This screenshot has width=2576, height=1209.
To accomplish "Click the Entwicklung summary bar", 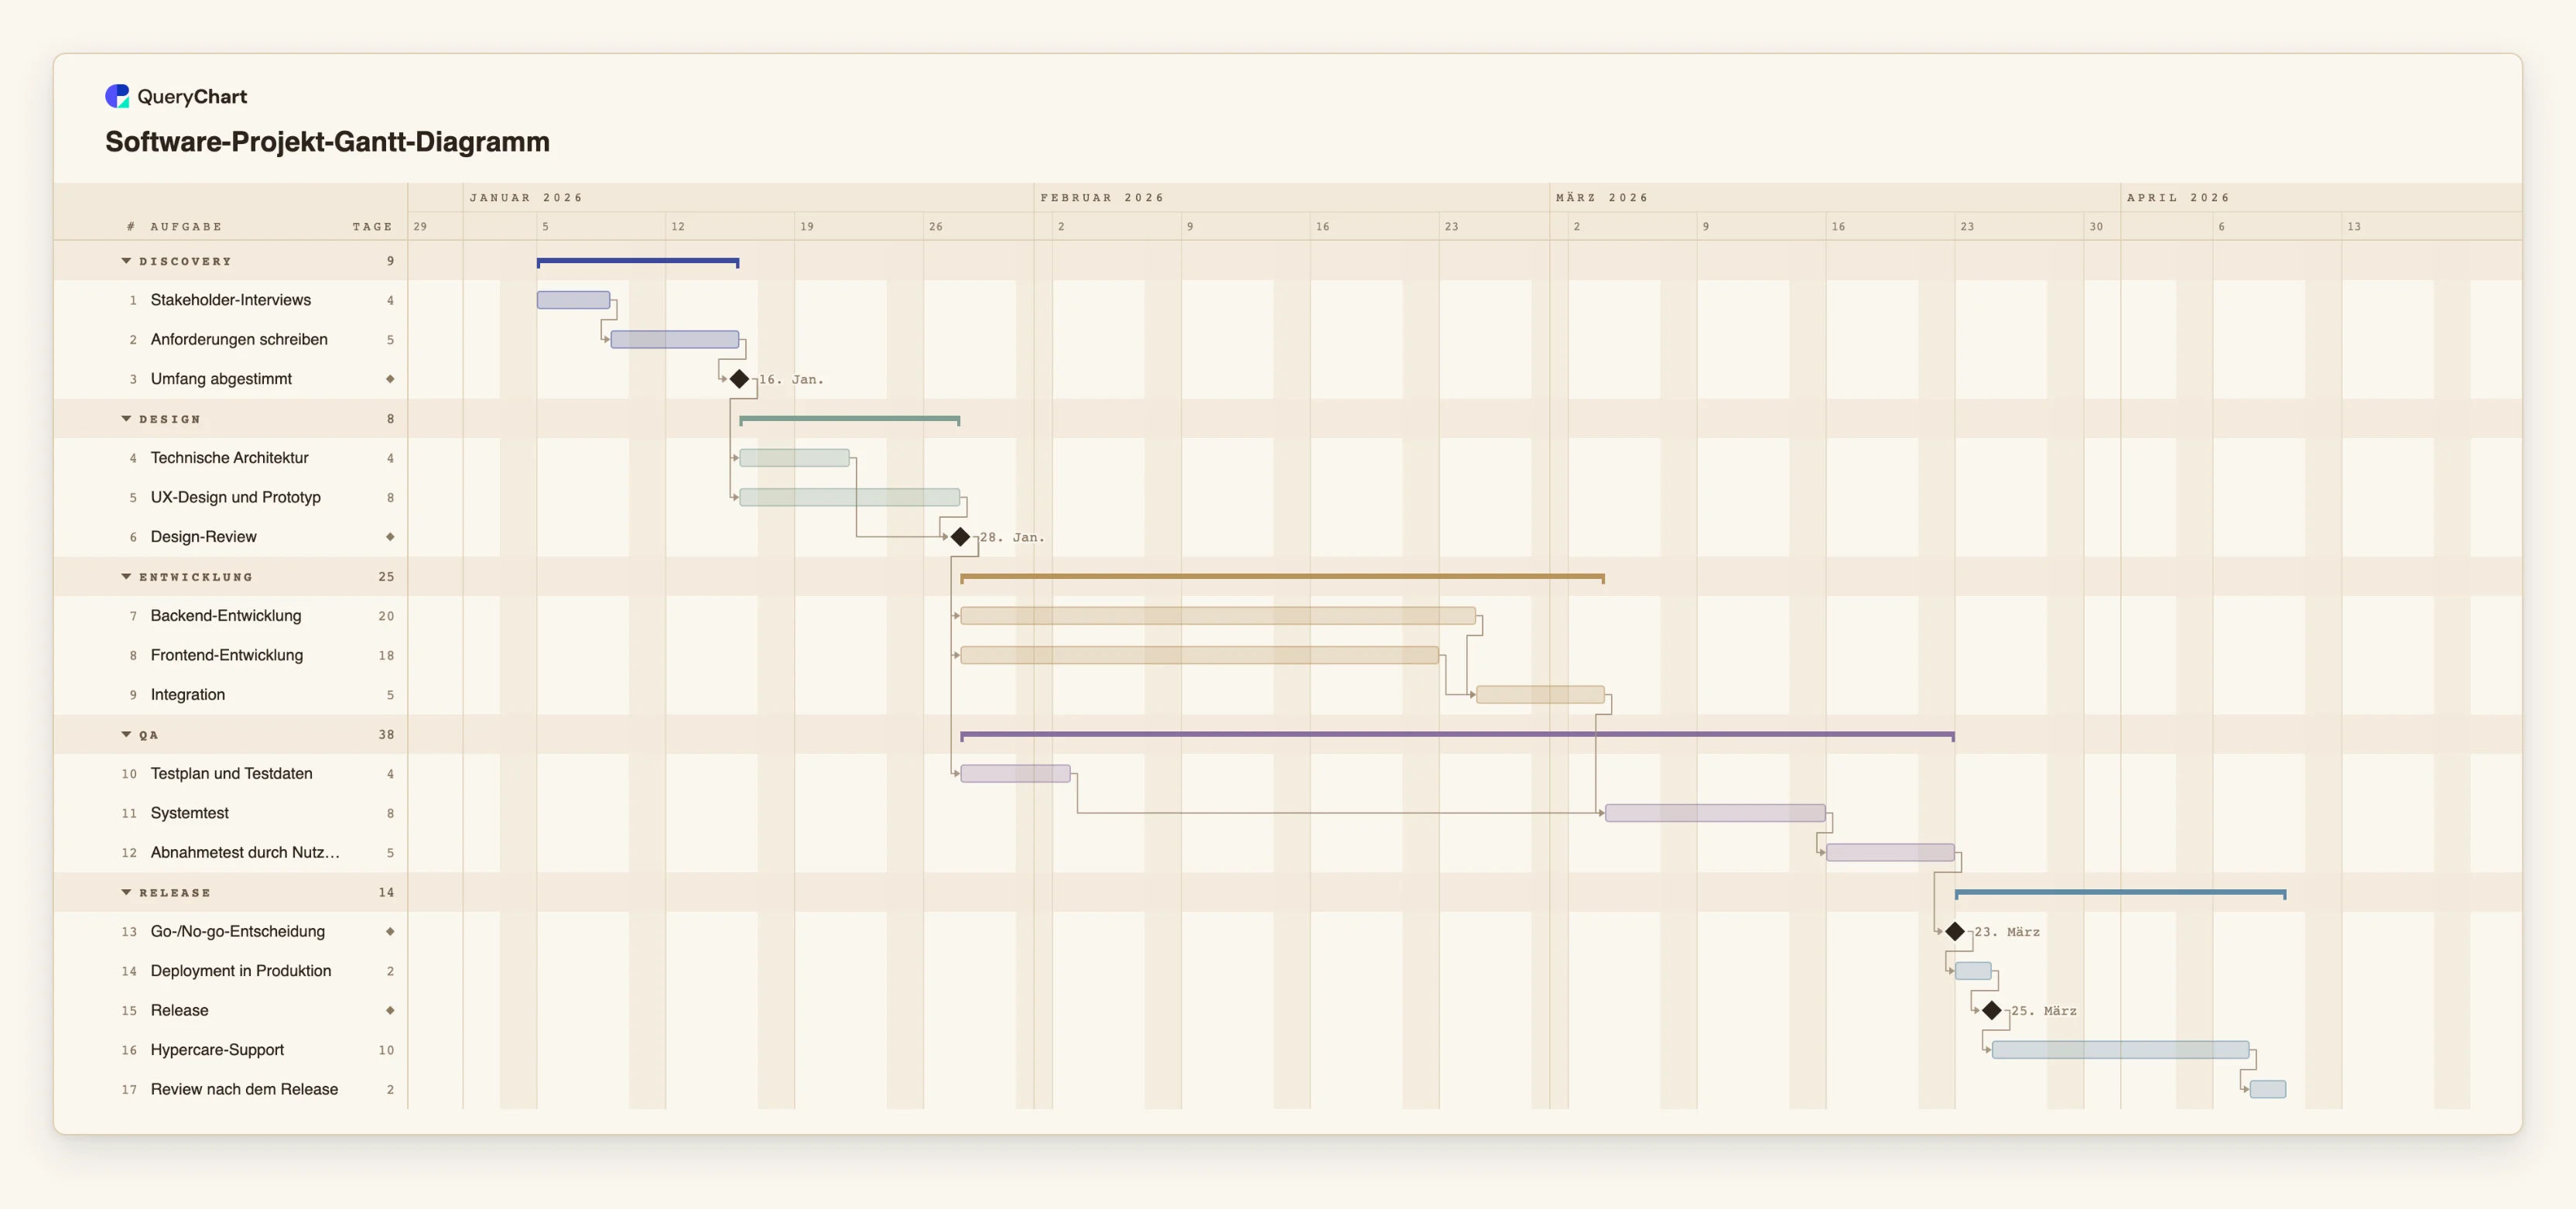I will tap(1283, 578).
